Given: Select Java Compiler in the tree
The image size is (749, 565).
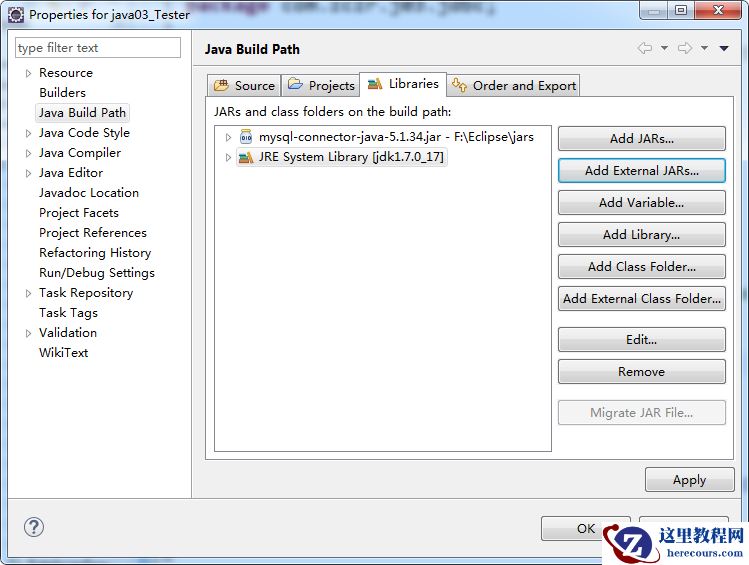Looking at the screenshot, I should pyautogui.click(x=80, y=153).
